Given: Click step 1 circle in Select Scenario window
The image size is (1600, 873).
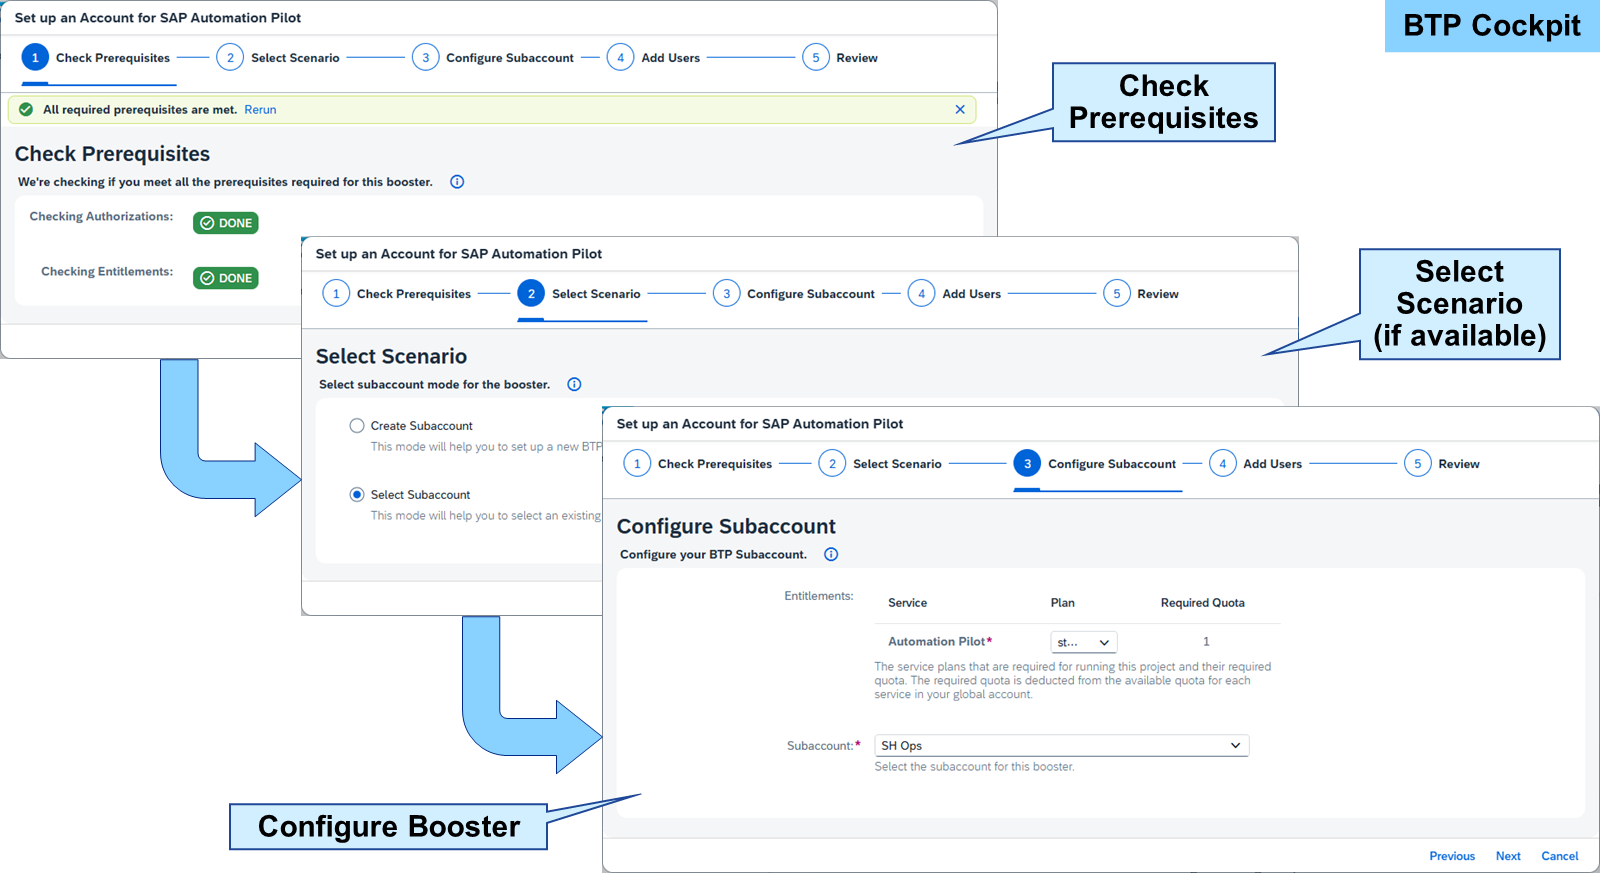Looking at the screenshot, I should pyautogui.click(x=336, y=294).
